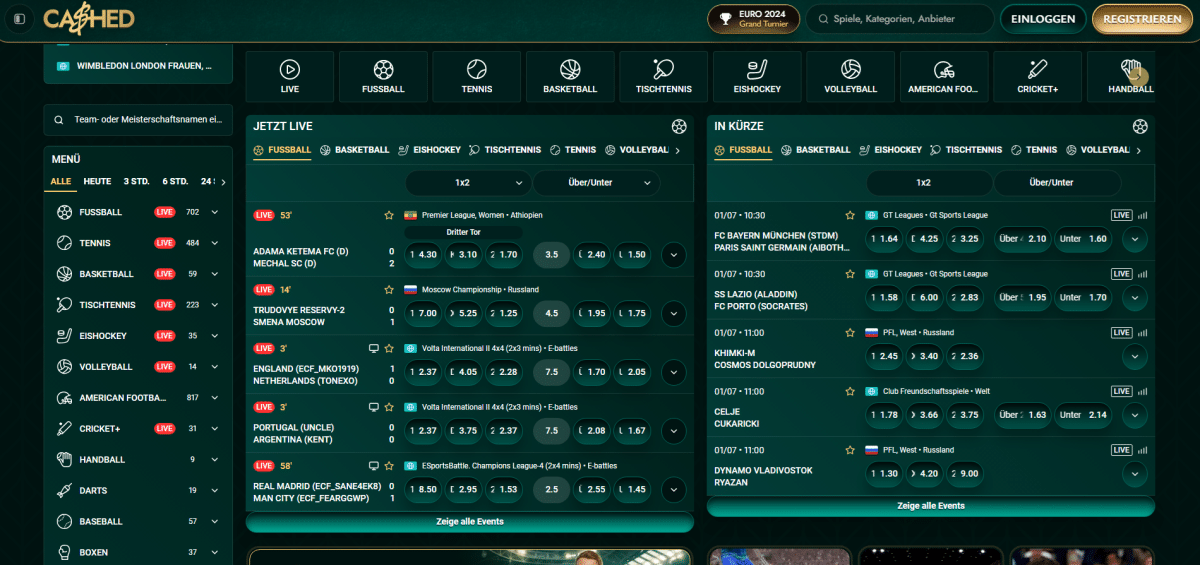This screenshot has width=1200, height=565.
Task: Switch In Kürze to Tischtennis tab
Action: [966, 150]
